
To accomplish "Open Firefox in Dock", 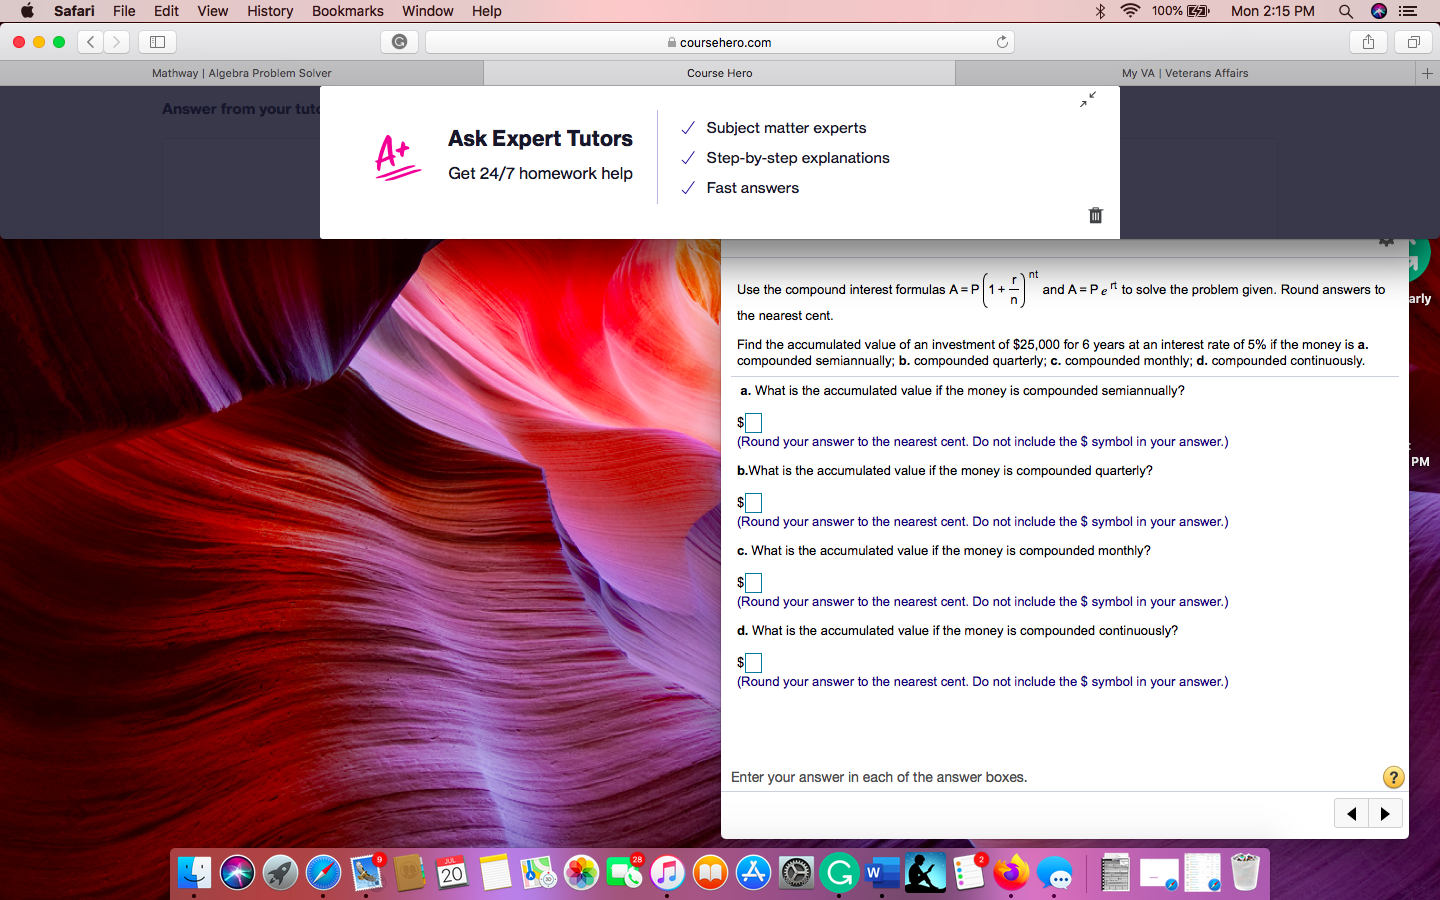I will tap(1011, 873).
